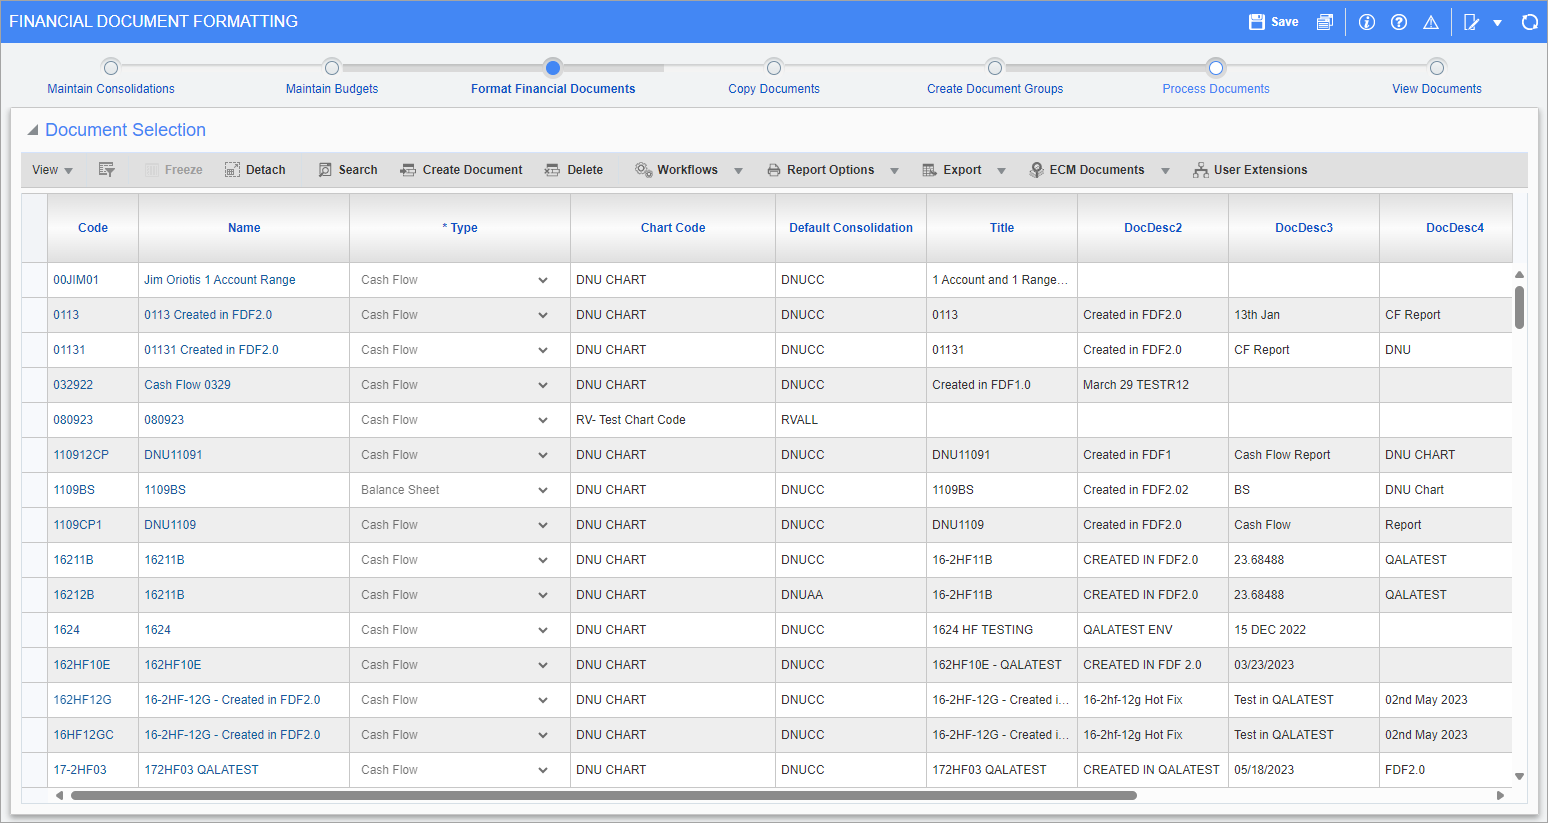Open the code link 0113
The width and height of the screenshot is (1548, 823).
click(x=66, y=315)
